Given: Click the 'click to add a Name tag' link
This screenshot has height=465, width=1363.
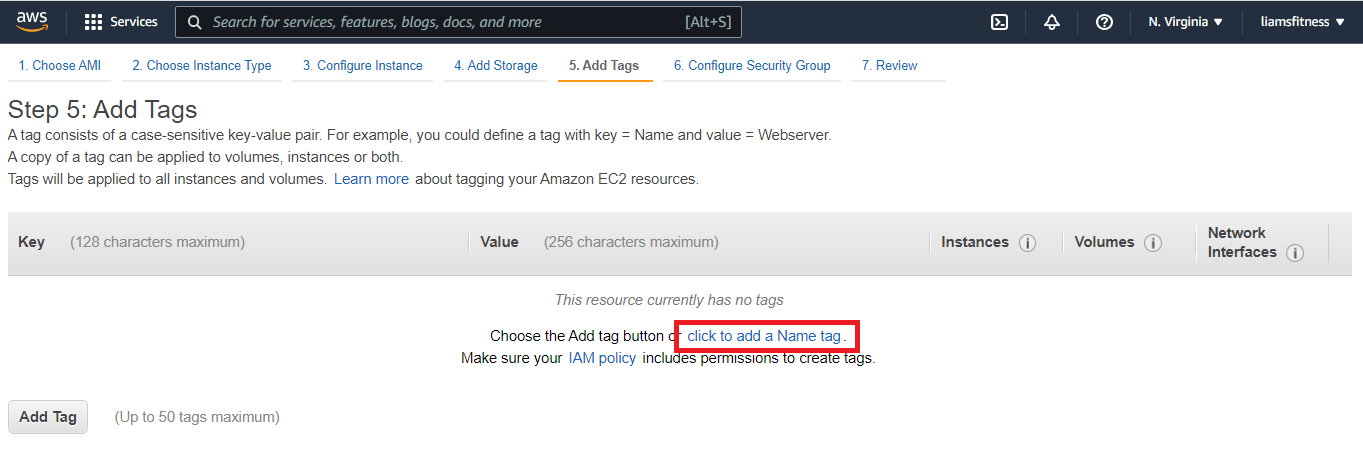Looking at the screenshot, I should tap(764, 336).
